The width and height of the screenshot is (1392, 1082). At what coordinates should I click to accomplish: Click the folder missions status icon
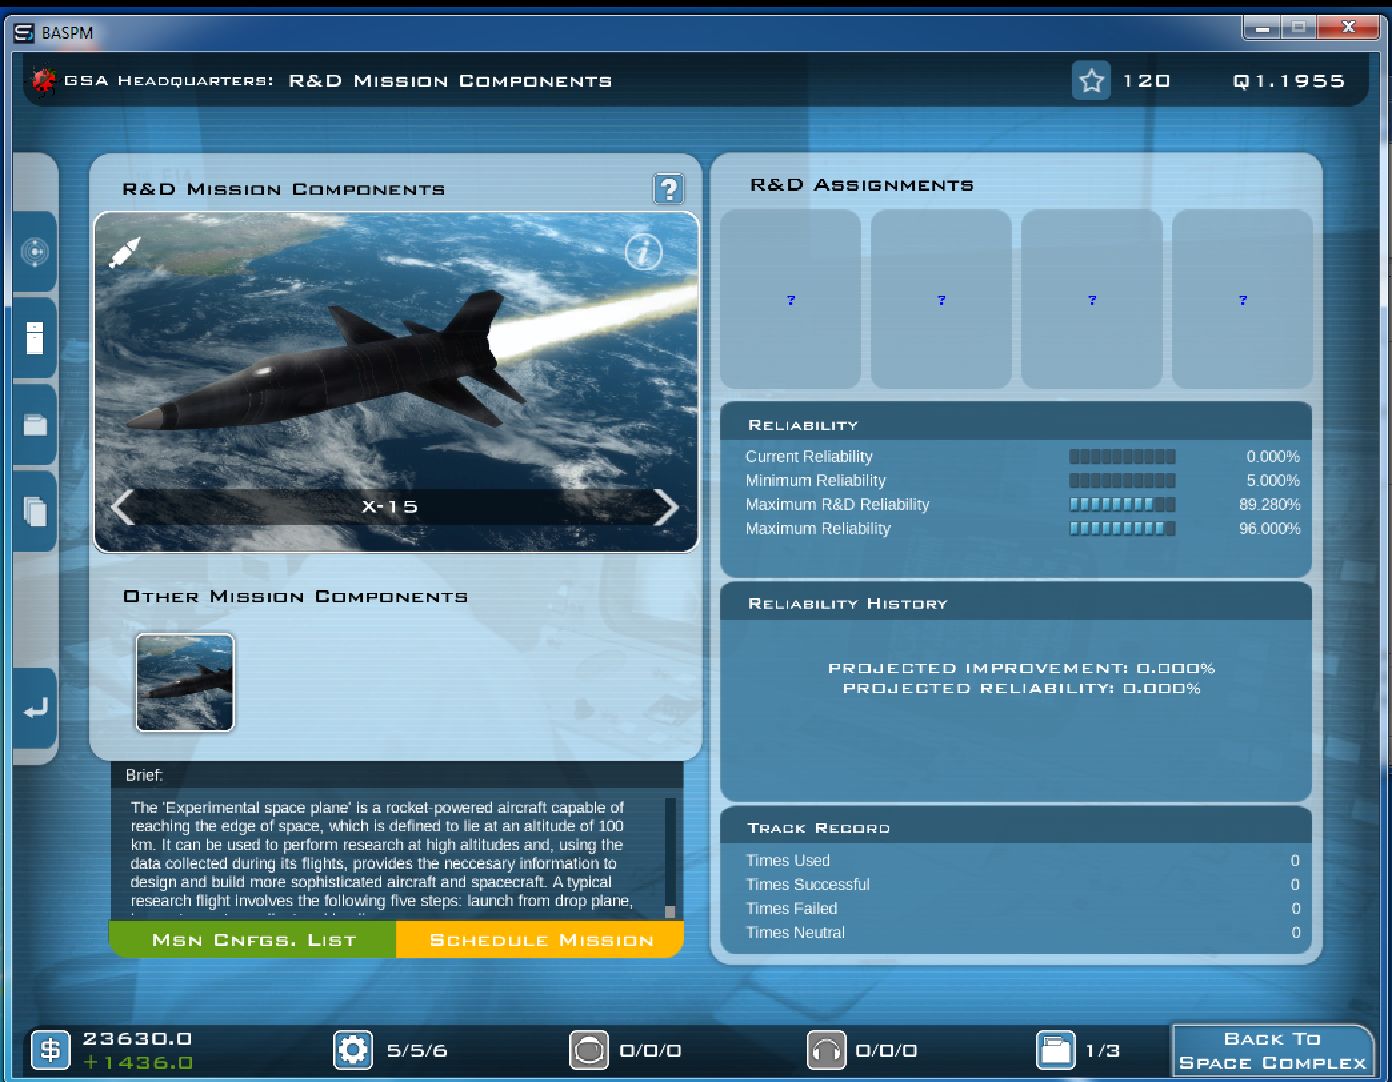coord(1055,1050)
